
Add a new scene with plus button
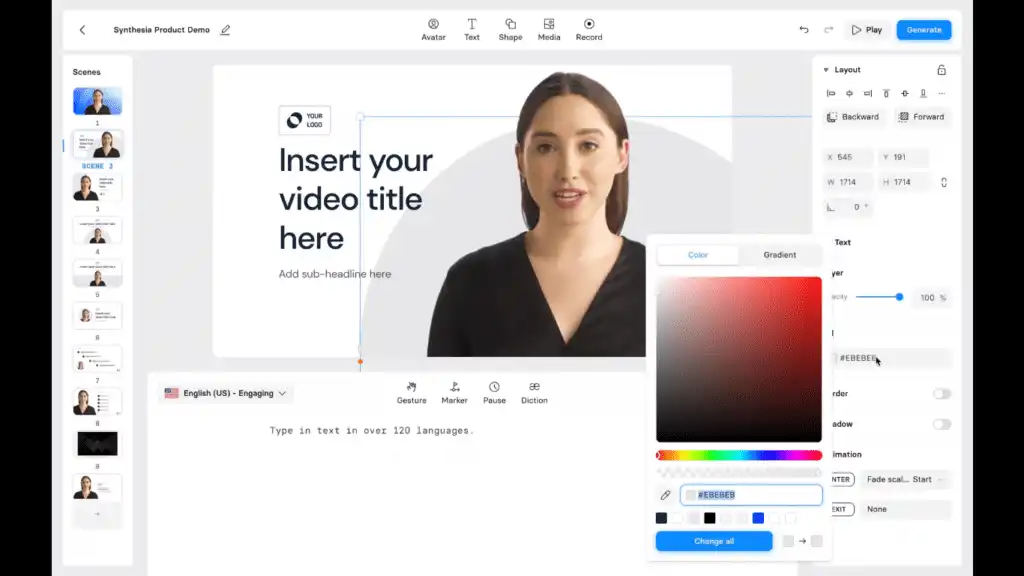click(97, 514)
